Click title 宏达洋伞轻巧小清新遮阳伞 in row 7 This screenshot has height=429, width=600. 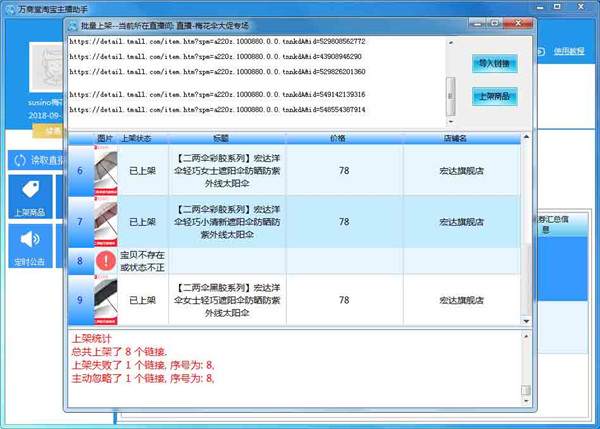point(227,222)
